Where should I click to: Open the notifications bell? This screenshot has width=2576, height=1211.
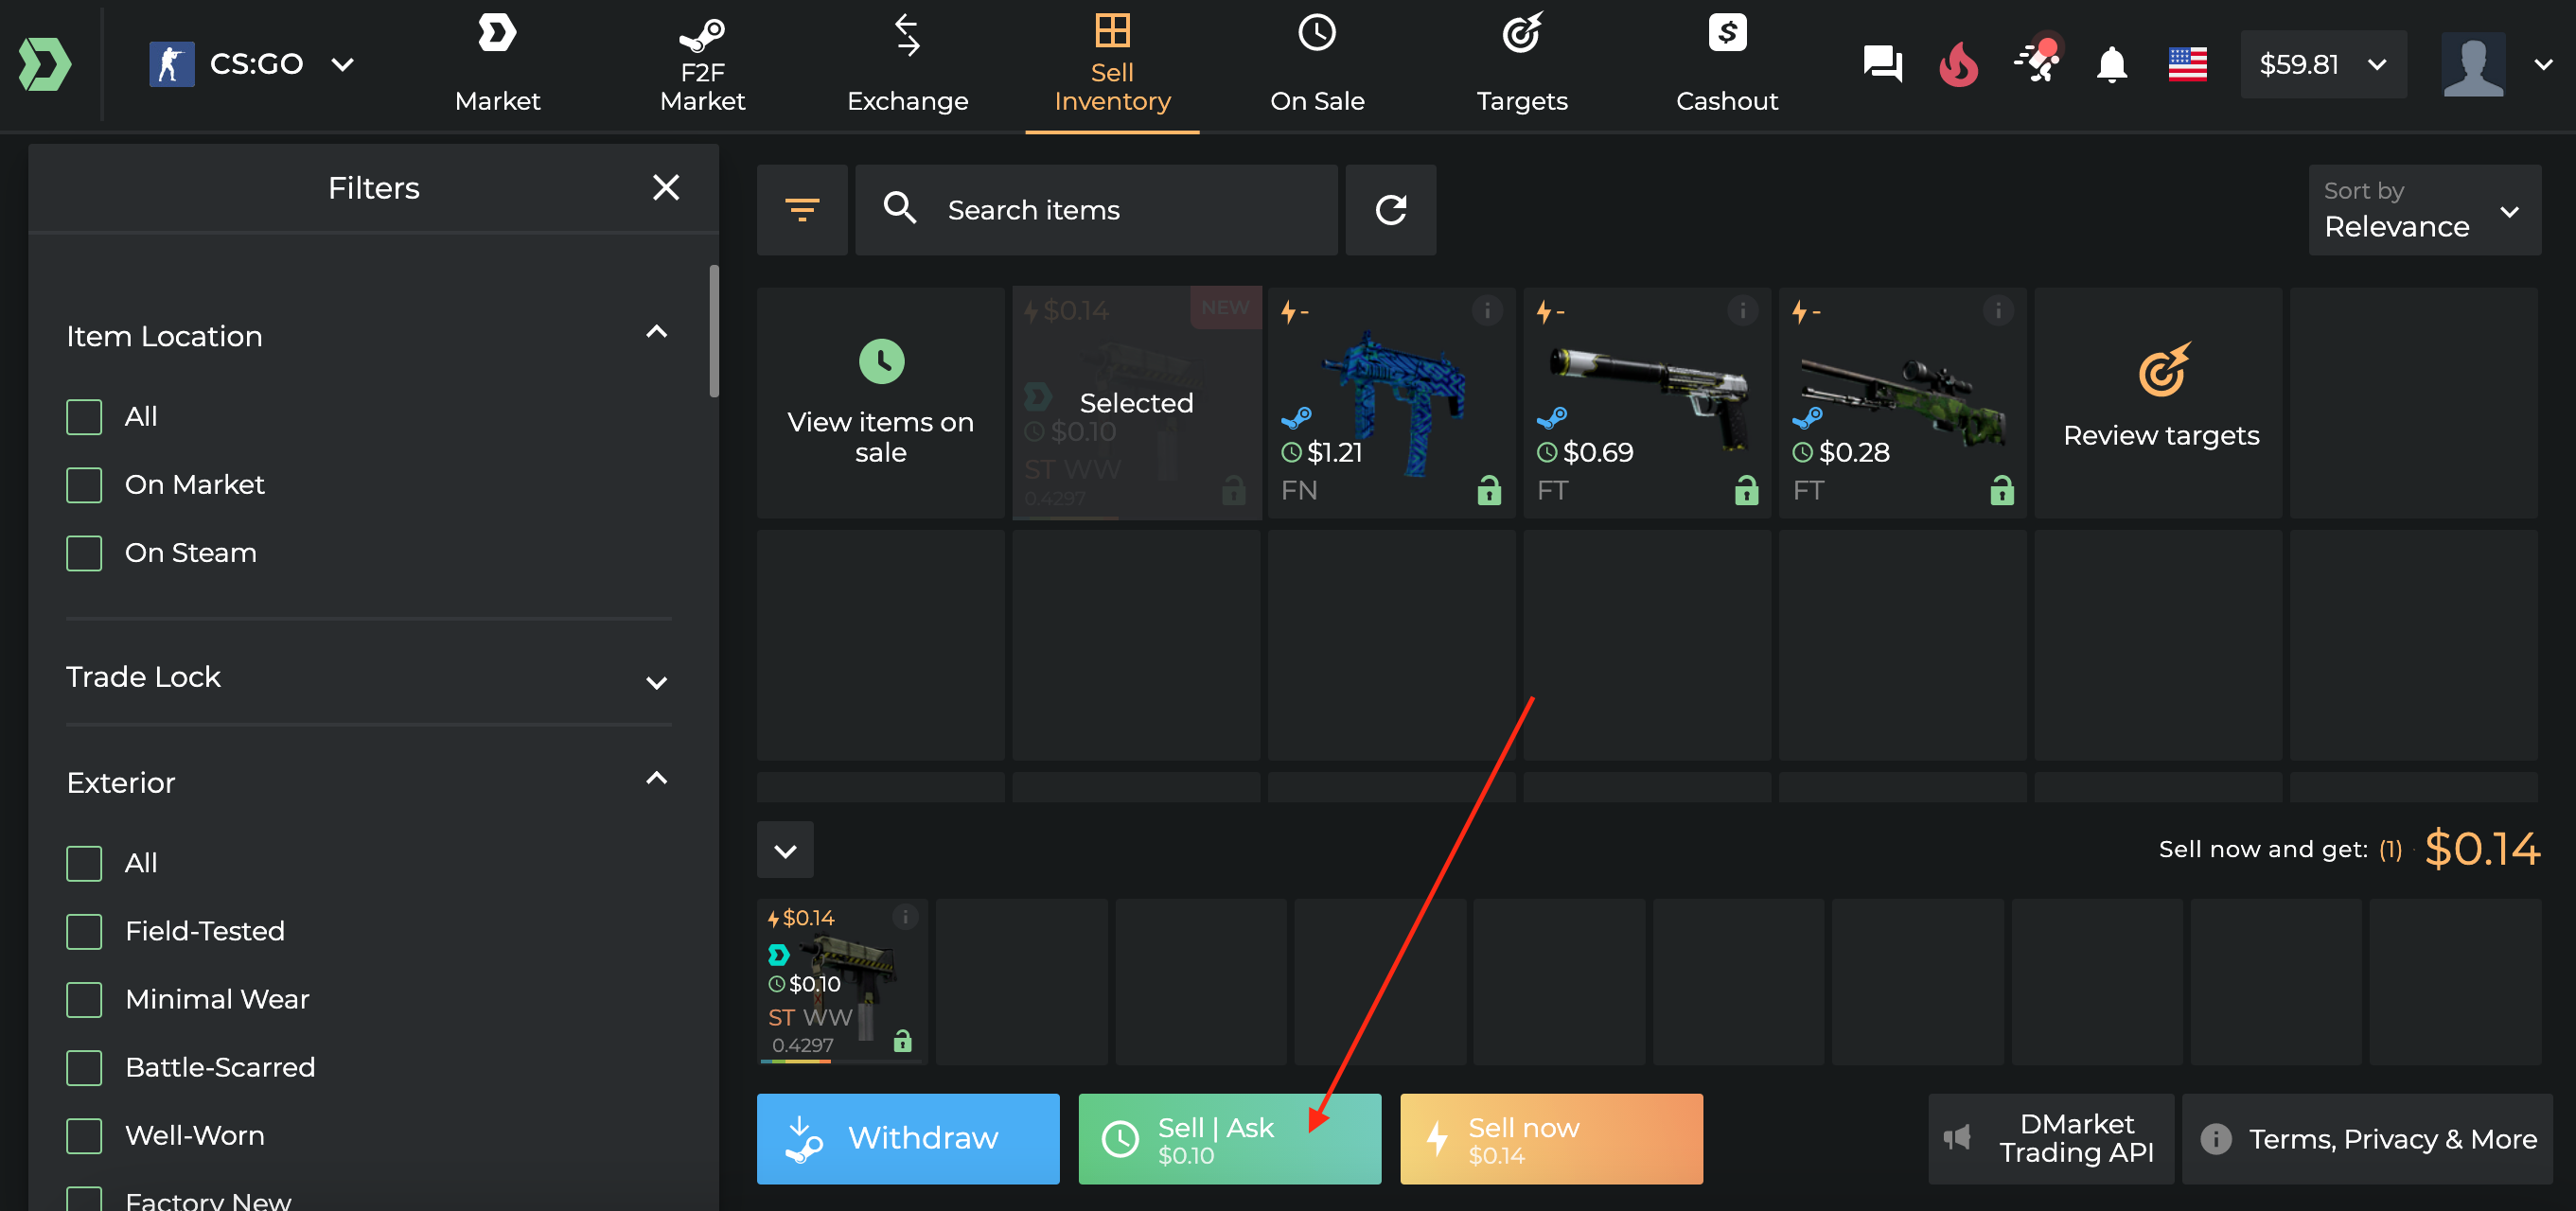tap(2112, 65)
